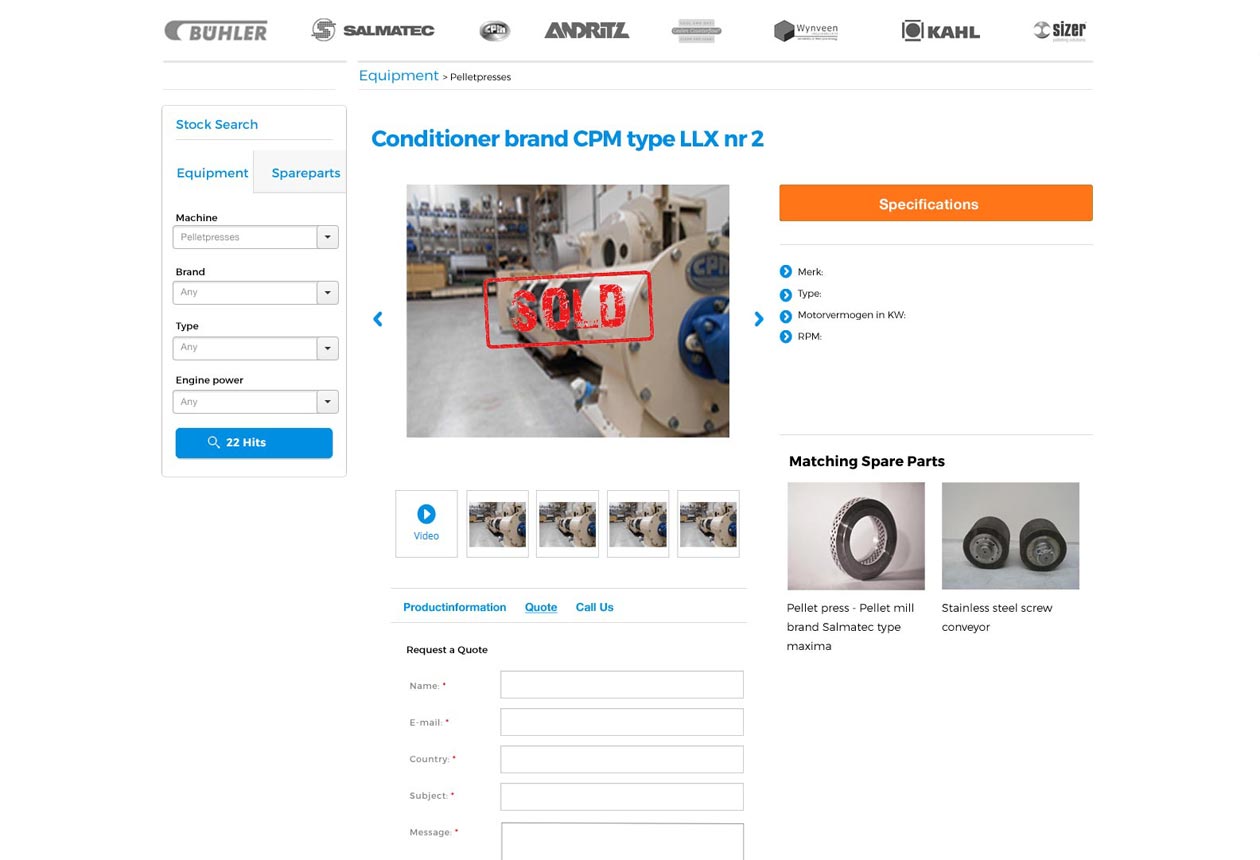Click the "Motorvermogen in KW:" label

[851, 315]
